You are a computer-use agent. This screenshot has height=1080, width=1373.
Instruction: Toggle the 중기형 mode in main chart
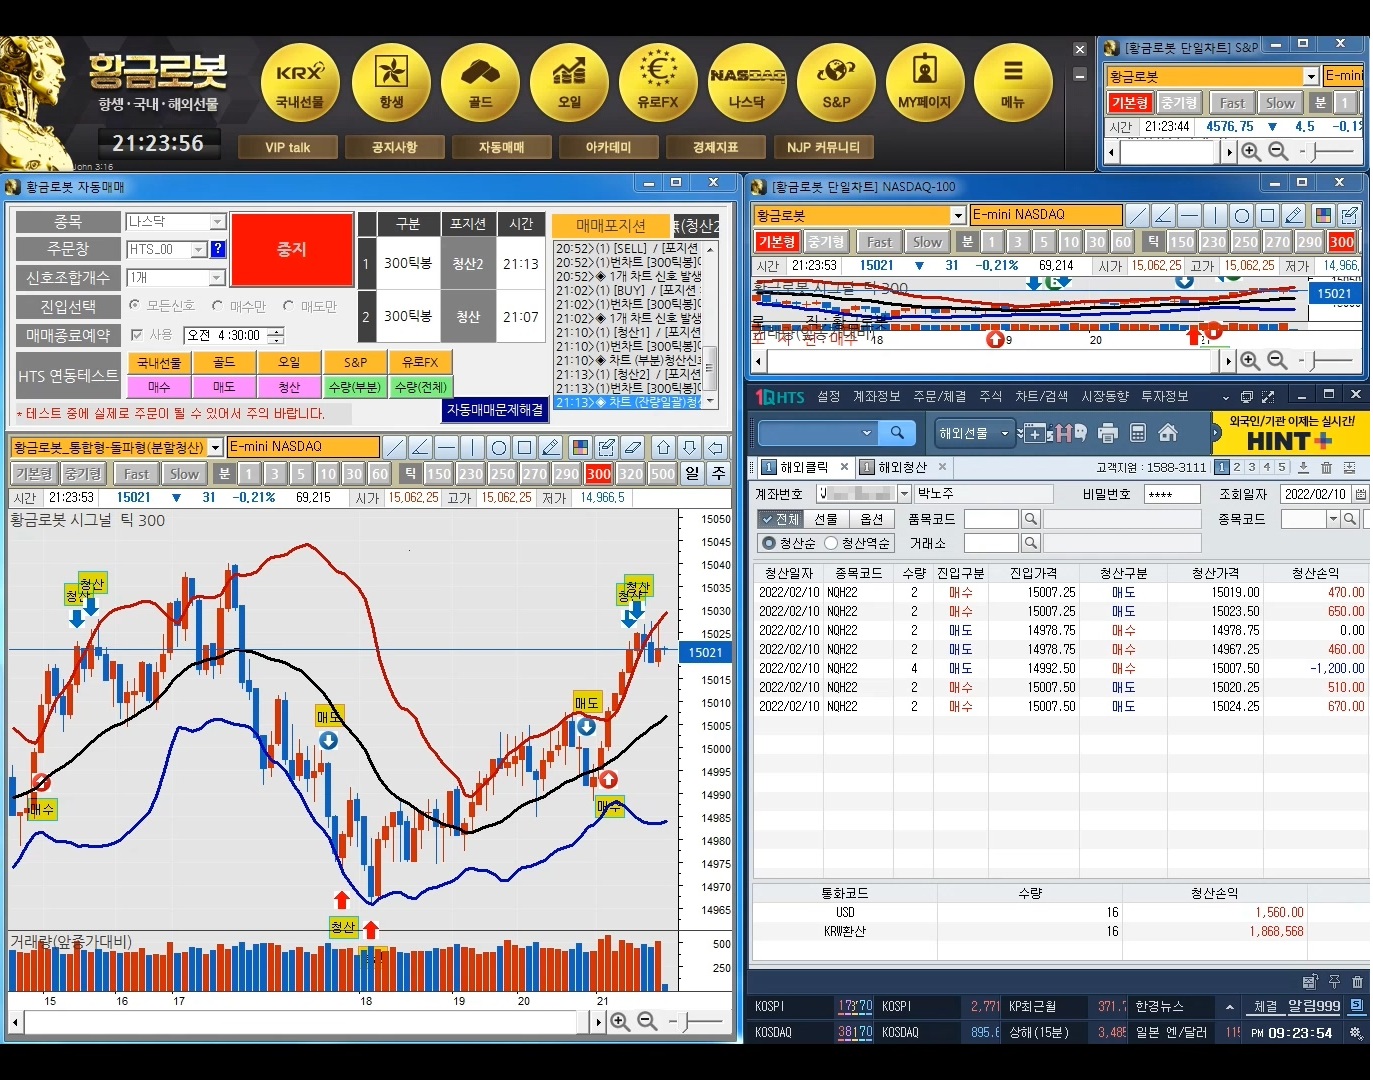(83, 474)
